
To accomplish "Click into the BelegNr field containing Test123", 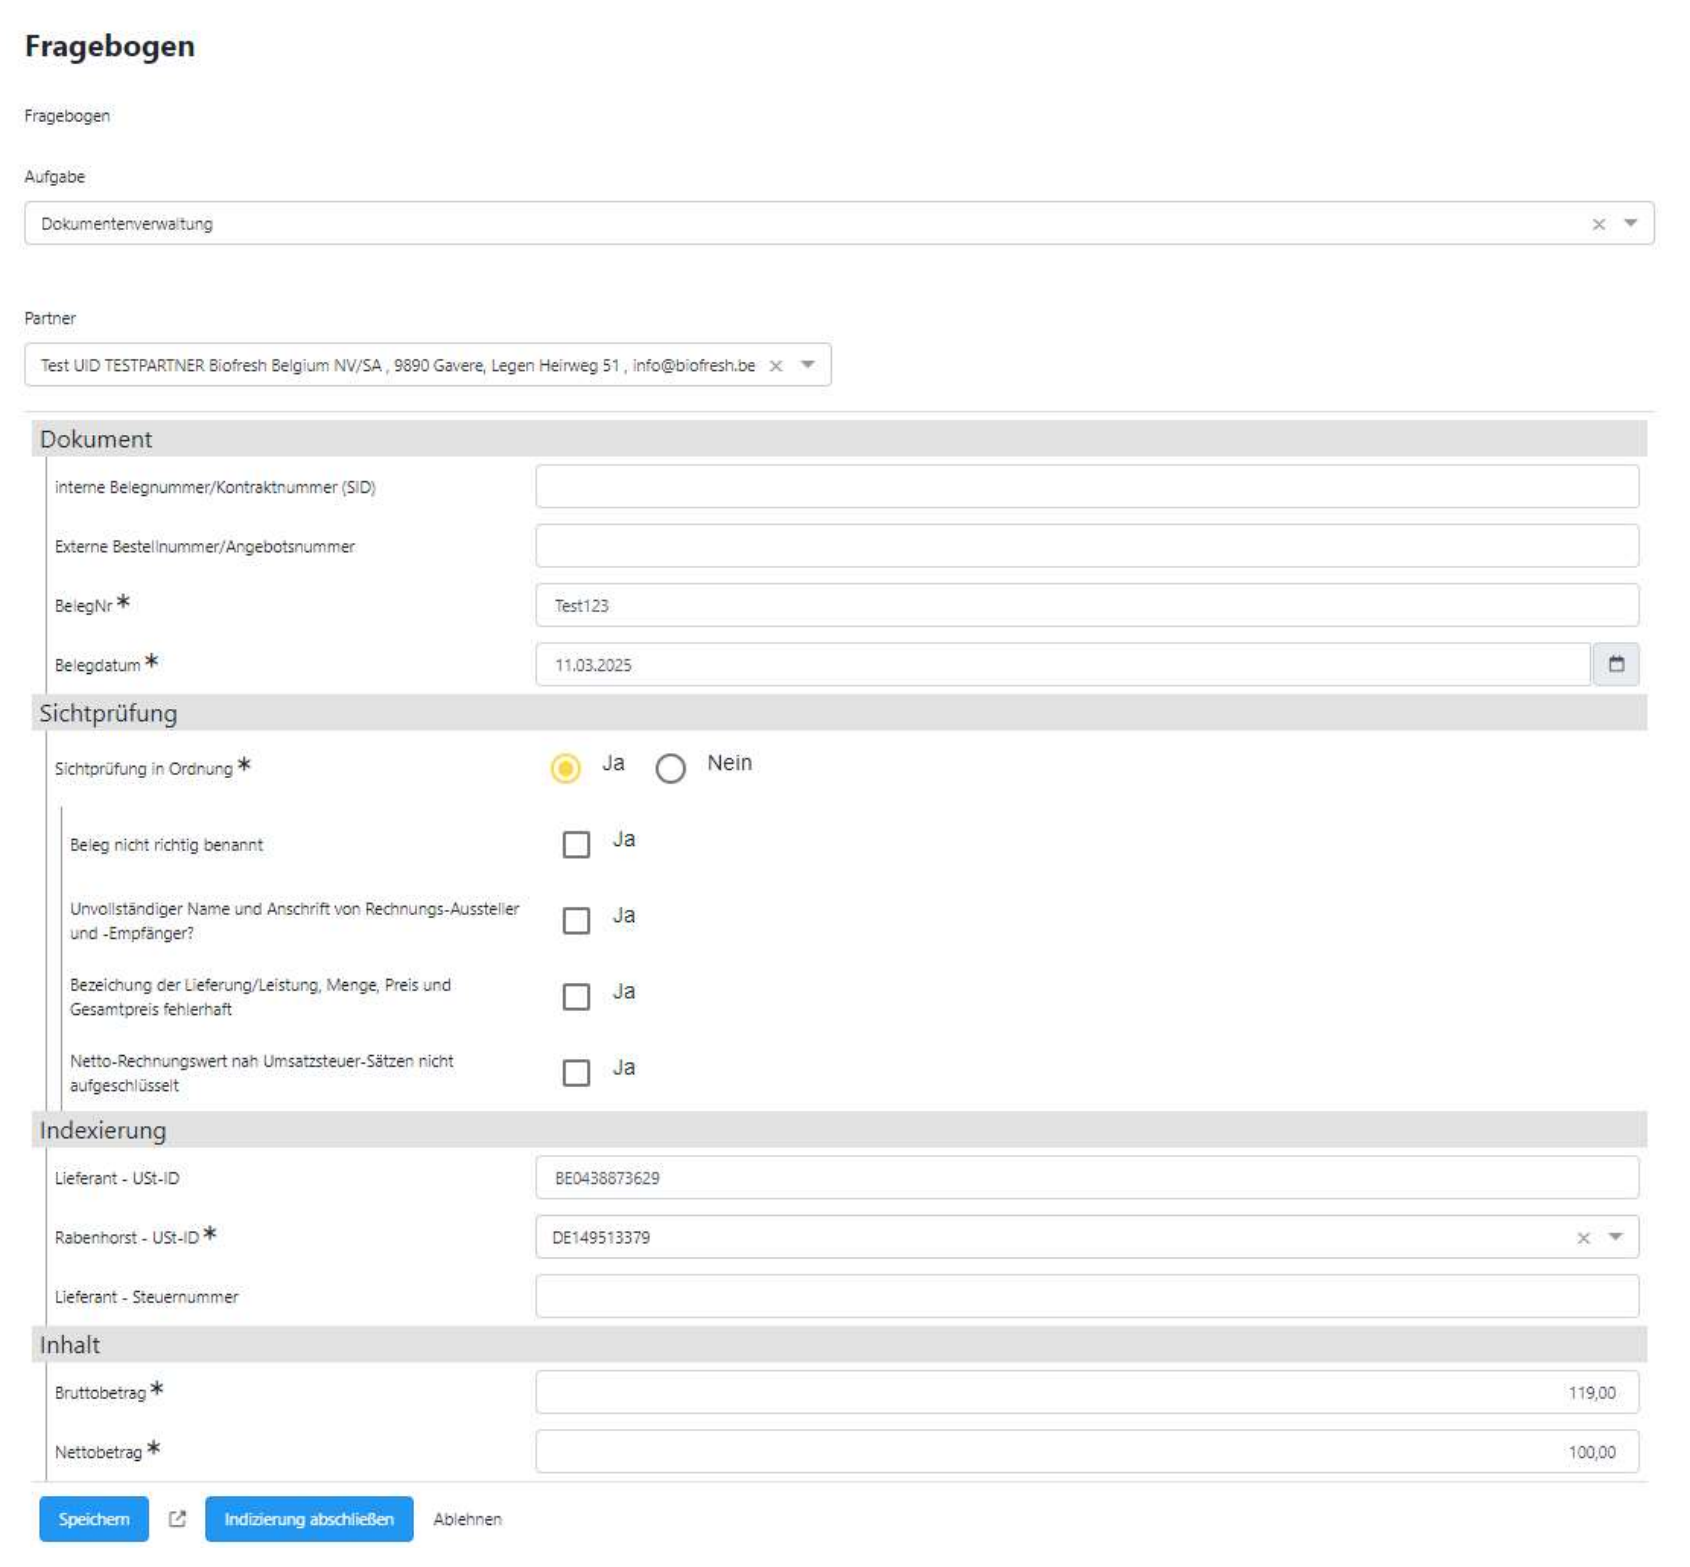I will (x=1086, y=605).
